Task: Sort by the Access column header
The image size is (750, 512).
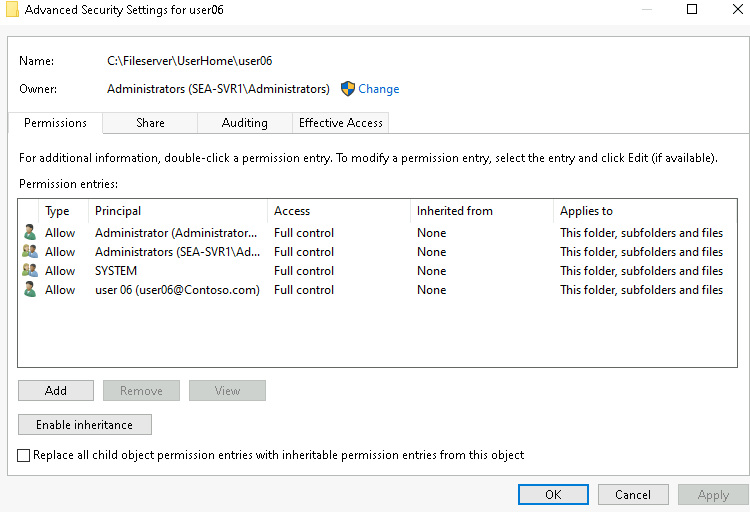Action: pos(339,211)
